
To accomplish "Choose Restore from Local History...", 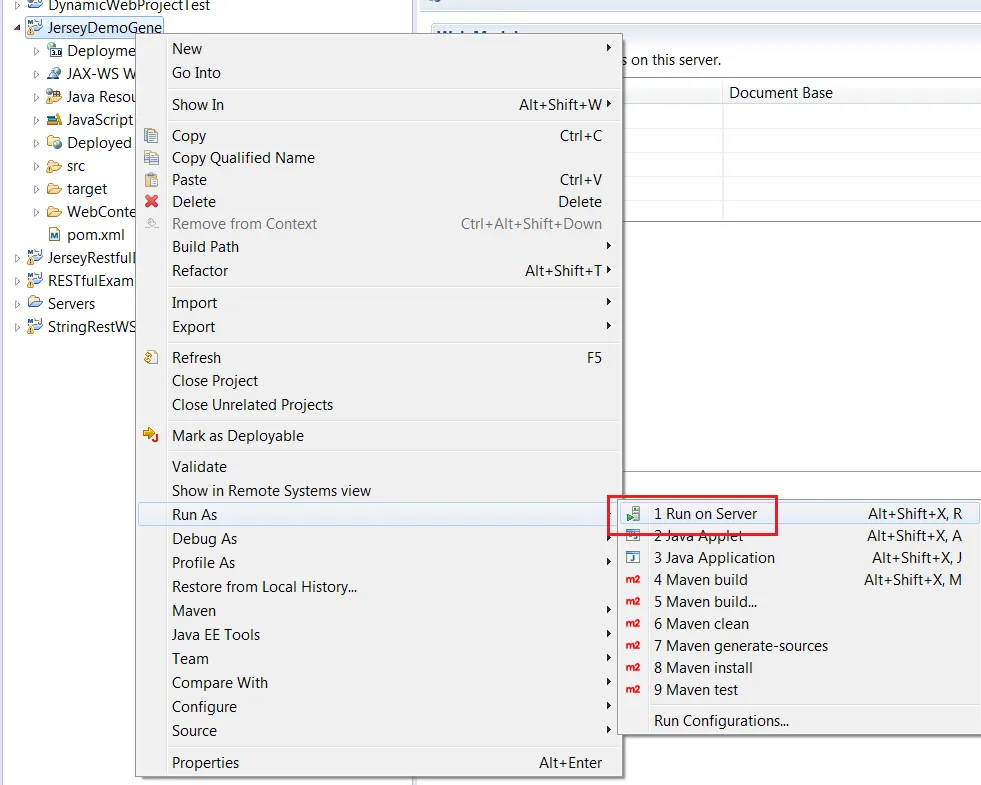I will [x=379, y=587].
